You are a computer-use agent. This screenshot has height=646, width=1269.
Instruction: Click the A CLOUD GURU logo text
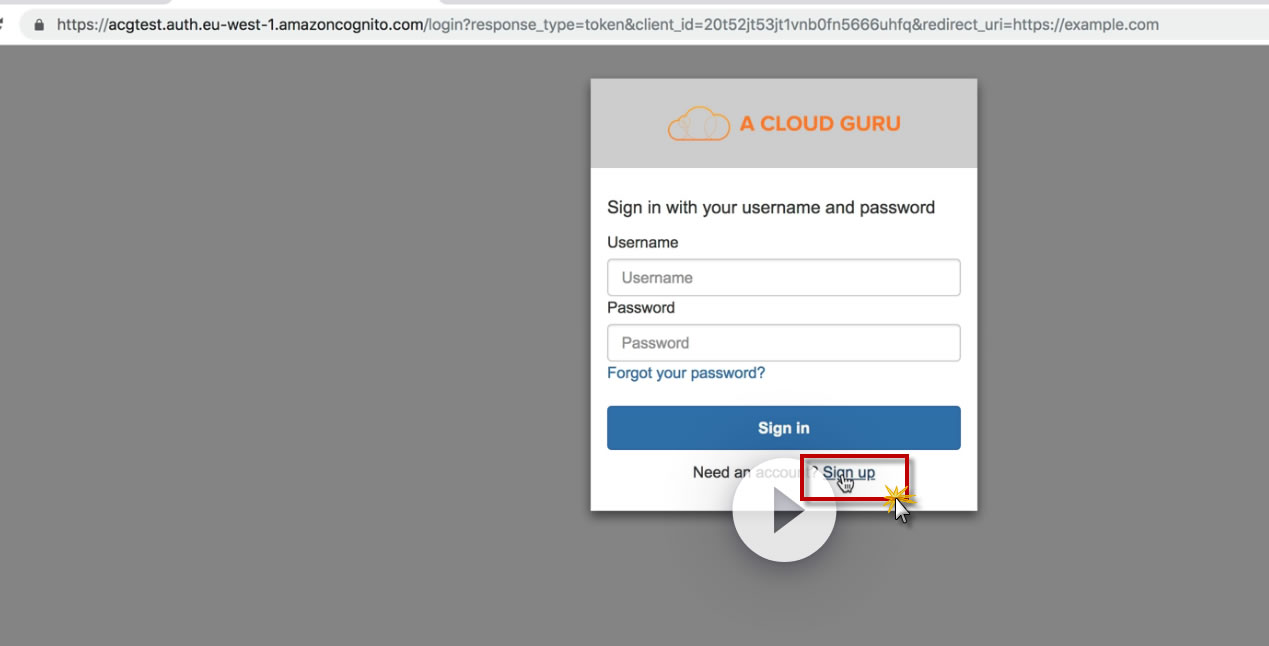pyautogui.click(x=820, y=124)
